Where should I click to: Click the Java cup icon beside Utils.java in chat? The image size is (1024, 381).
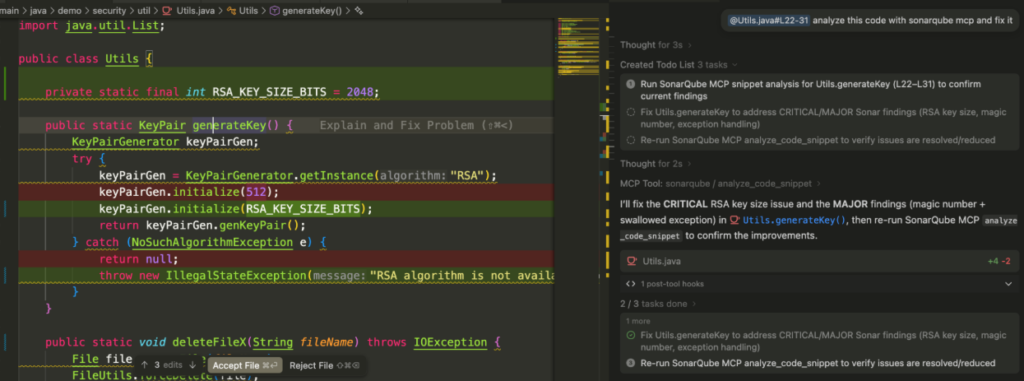(x=632, y=261)
